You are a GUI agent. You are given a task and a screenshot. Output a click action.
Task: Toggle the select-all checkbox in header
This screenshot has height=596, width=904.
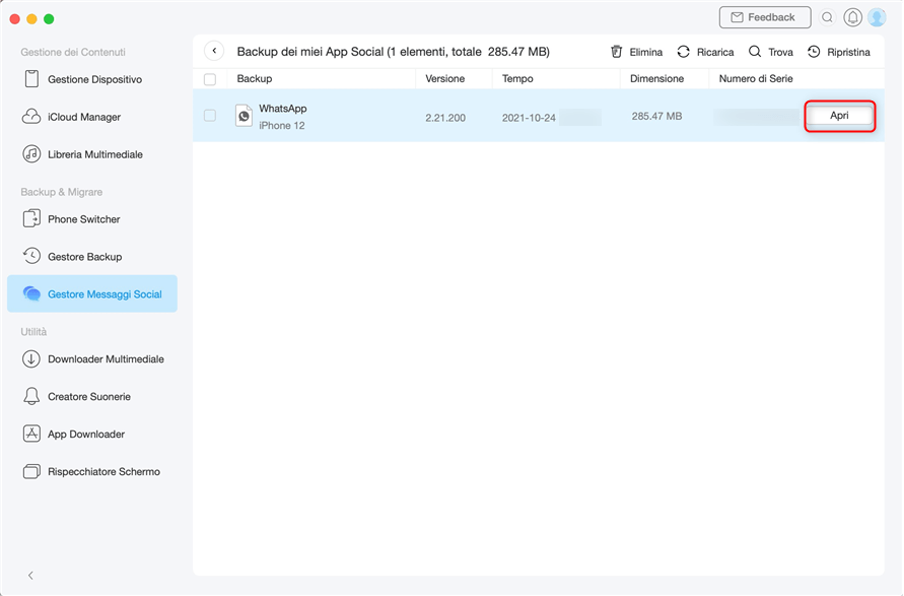click(210, 79)
